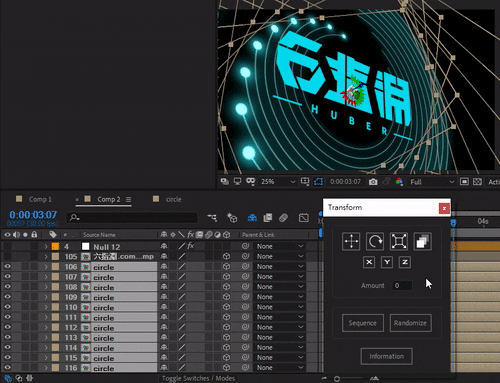Hide layer 109 circle using its eye
The width and height of the screenshot is (500, 383).
tap(7, 297)
